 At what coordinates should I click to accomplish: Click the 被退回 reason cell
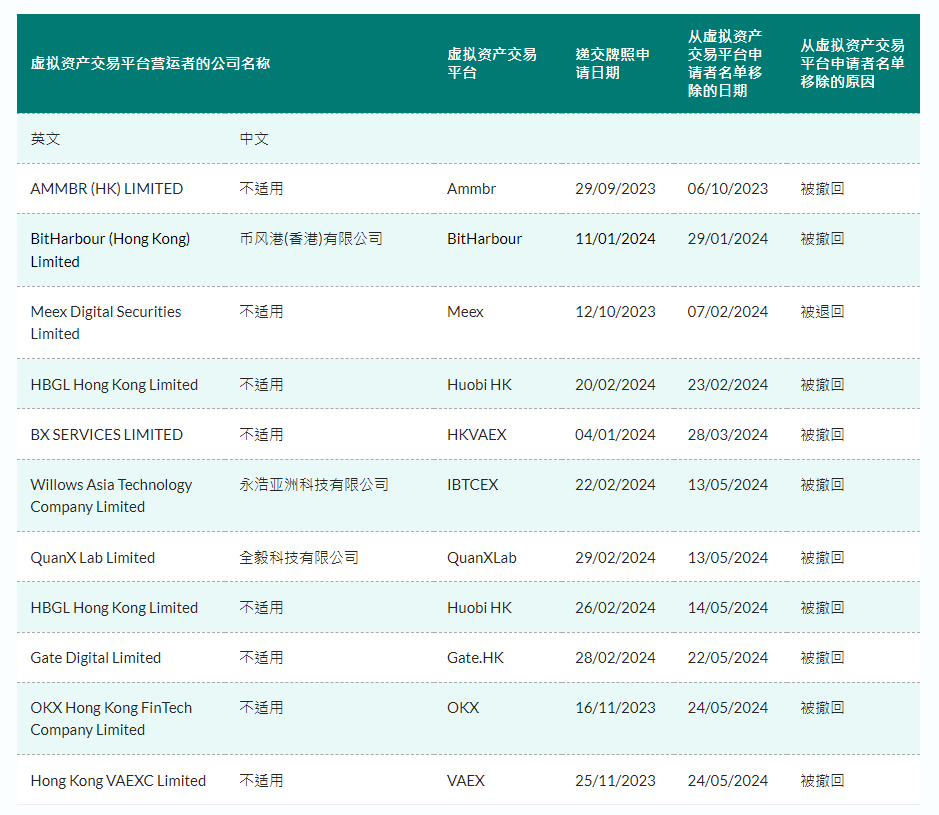(x=822, y=312)
